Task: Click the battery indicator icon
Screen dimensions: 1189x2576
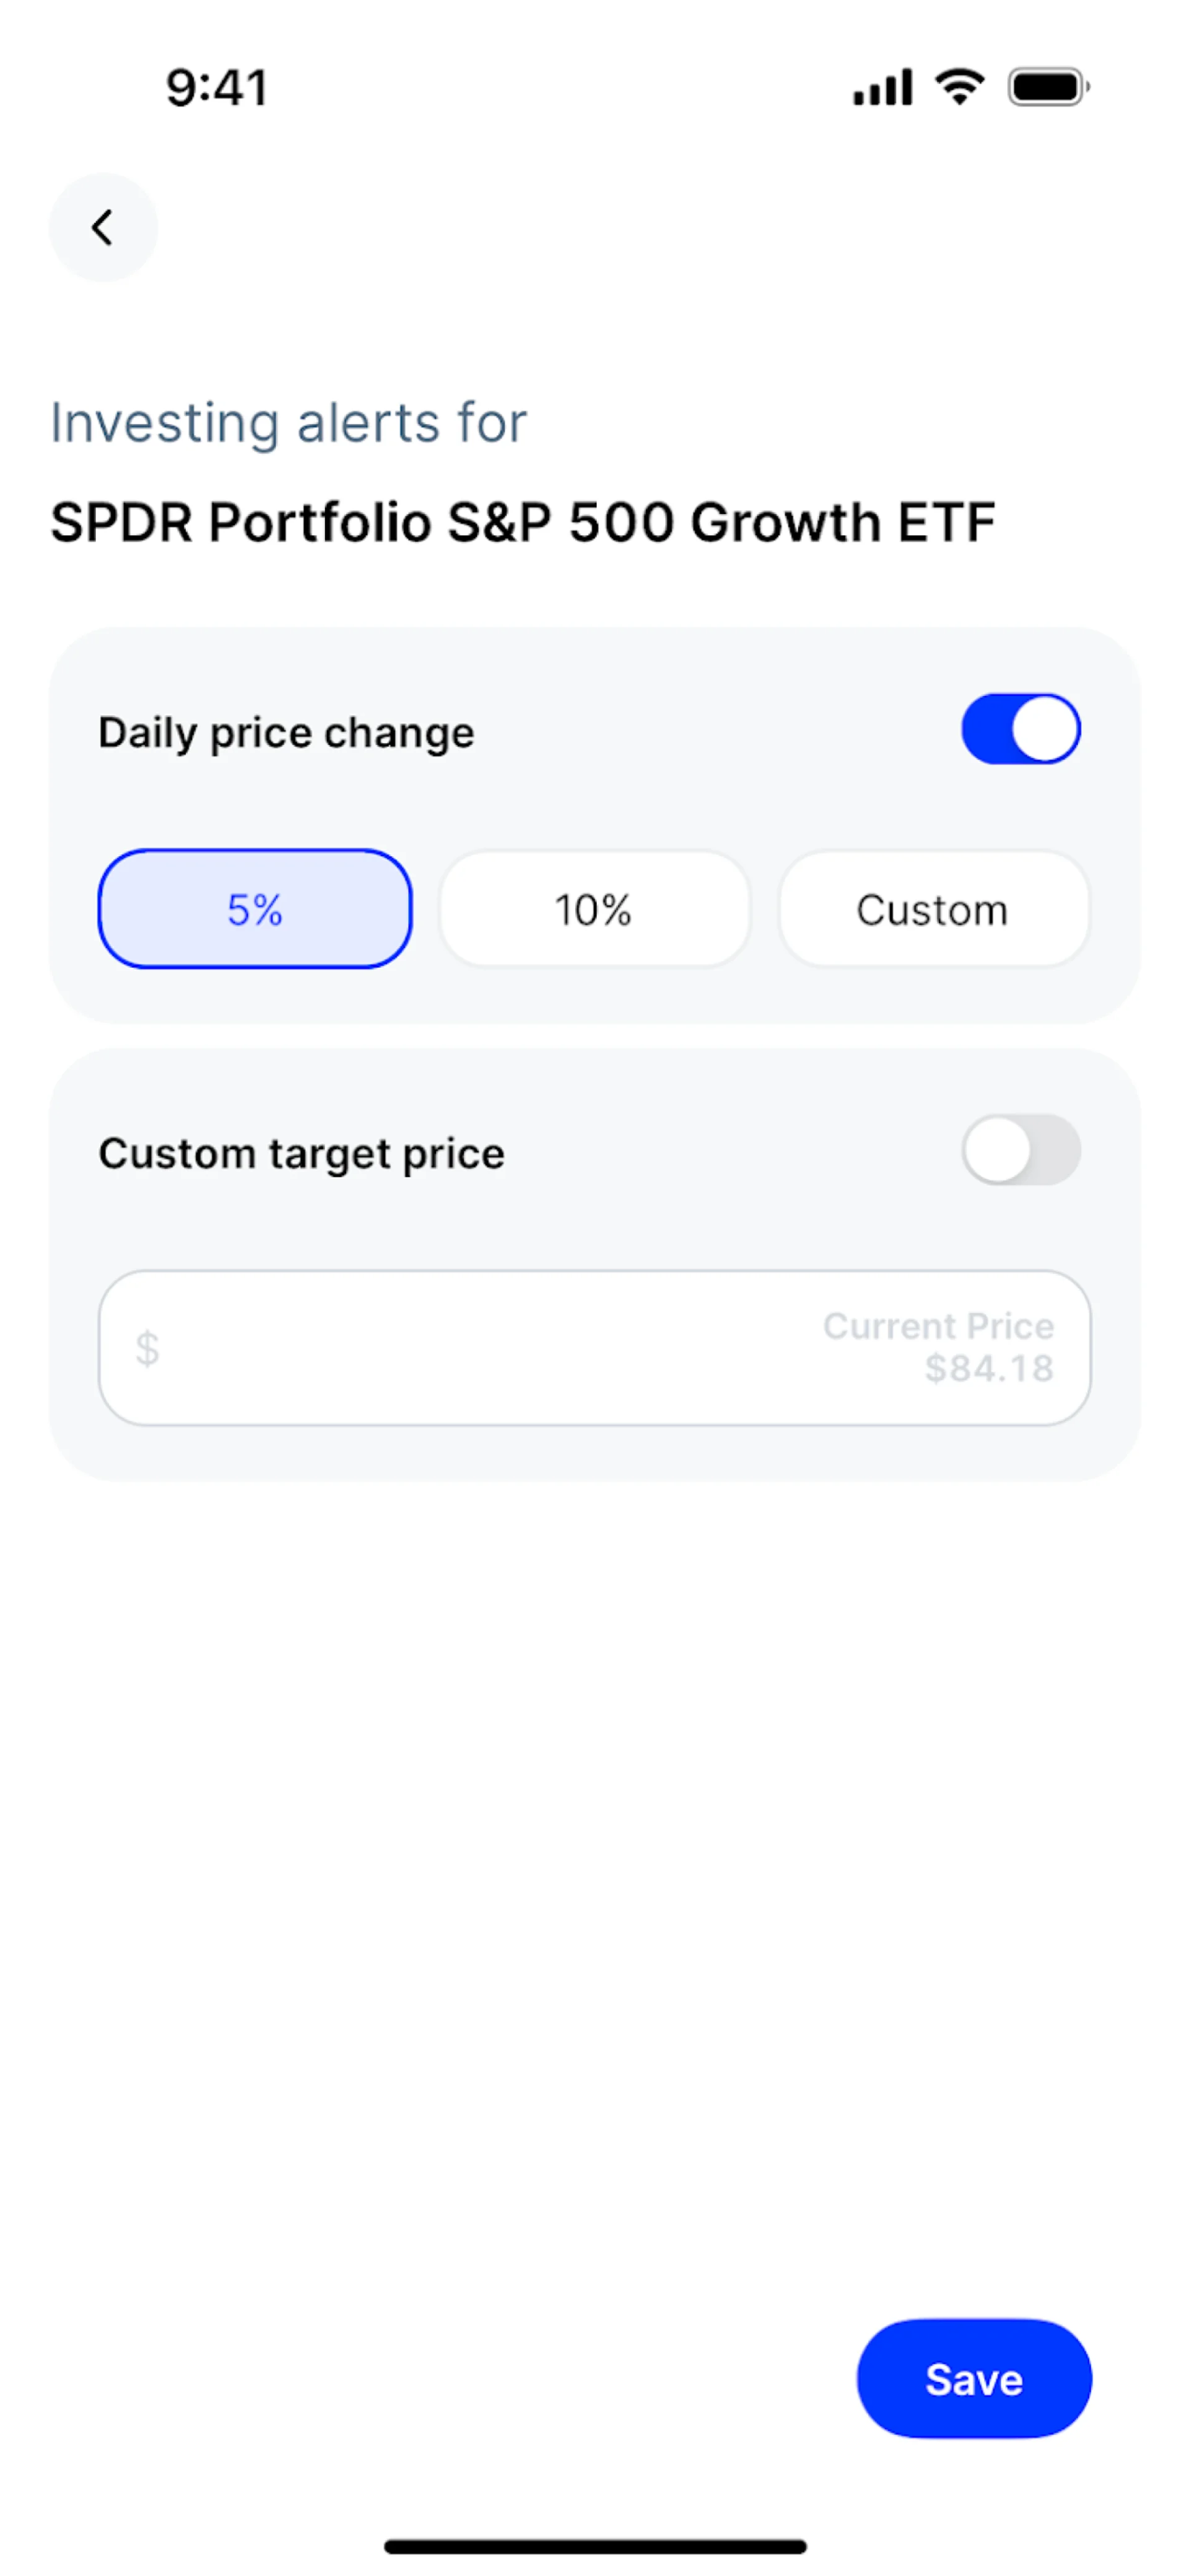Action: (1047, 88)
